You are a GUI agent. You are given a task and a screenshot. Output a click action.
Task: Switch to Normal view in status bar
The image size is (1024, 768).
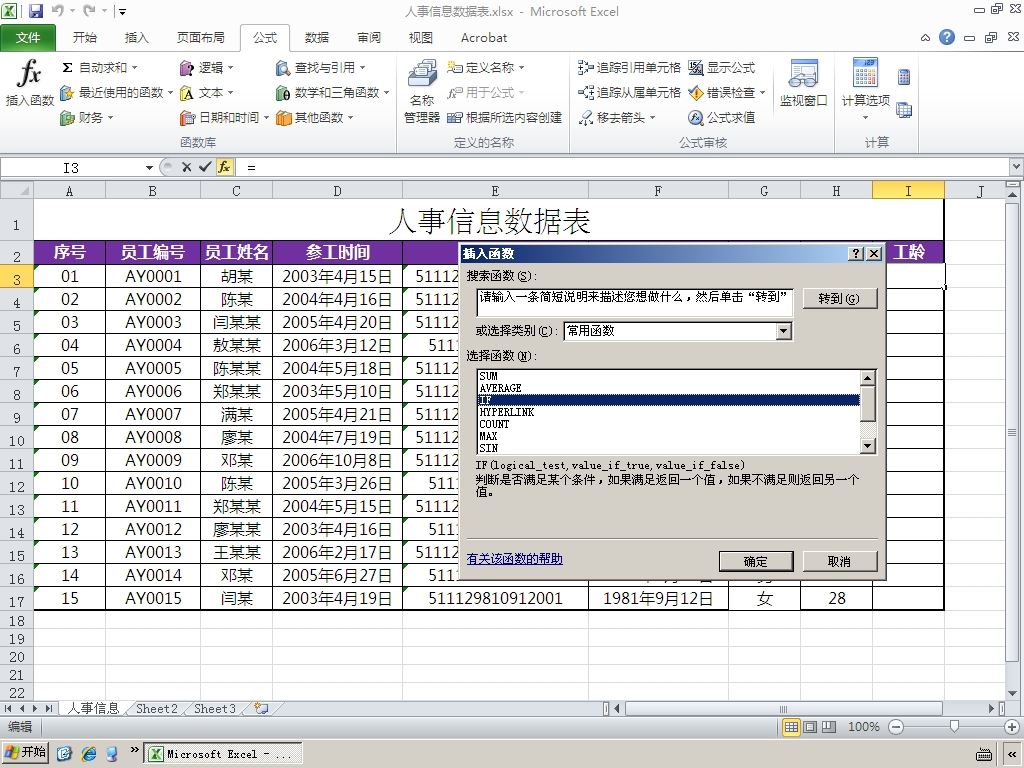coord(791,727)
